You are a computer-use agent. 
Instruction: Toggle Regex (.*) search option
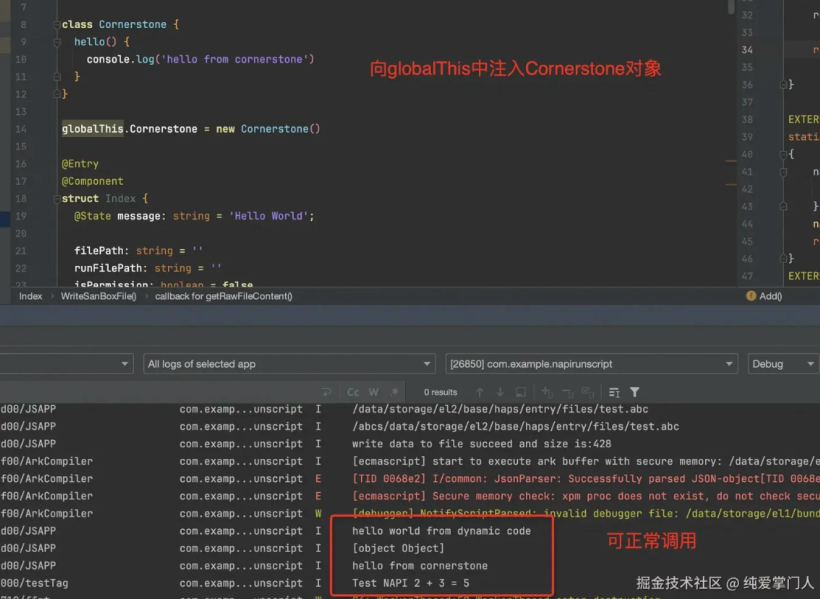(x=394, y=392)
